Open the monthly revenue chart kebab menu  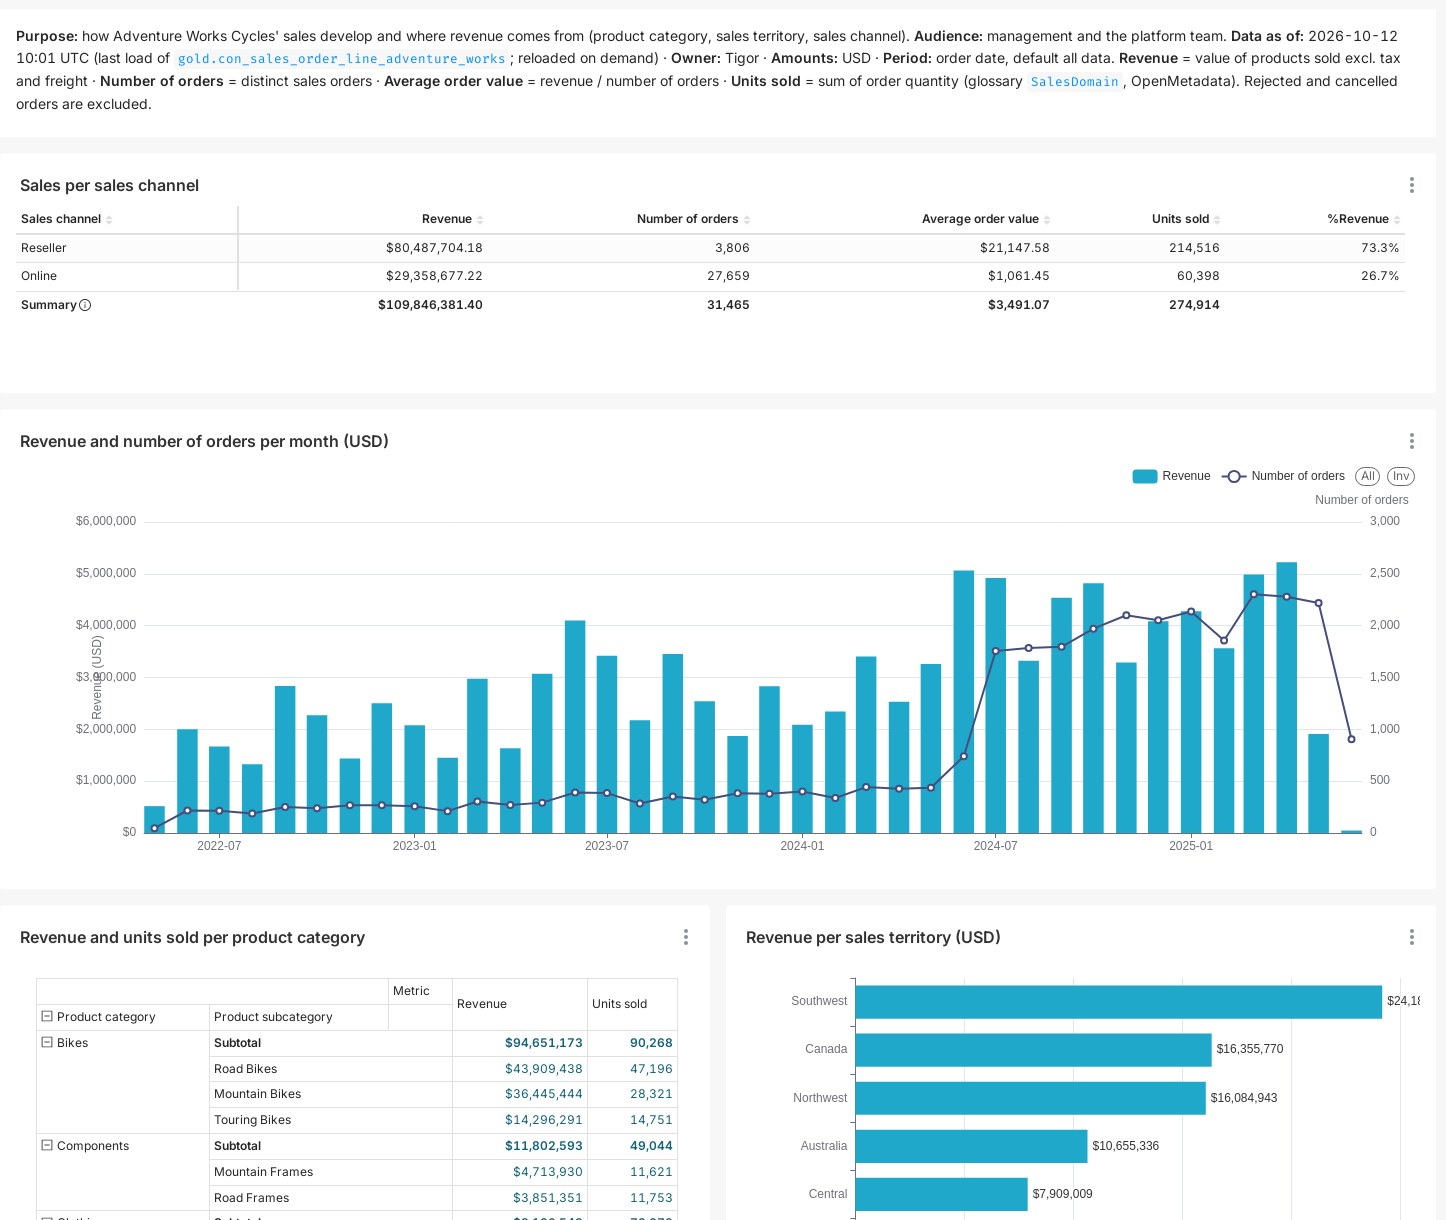point(1411,441)
